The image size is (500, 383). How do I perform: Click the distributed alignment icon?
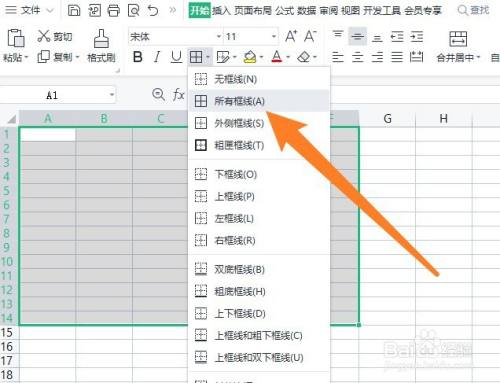416,57
